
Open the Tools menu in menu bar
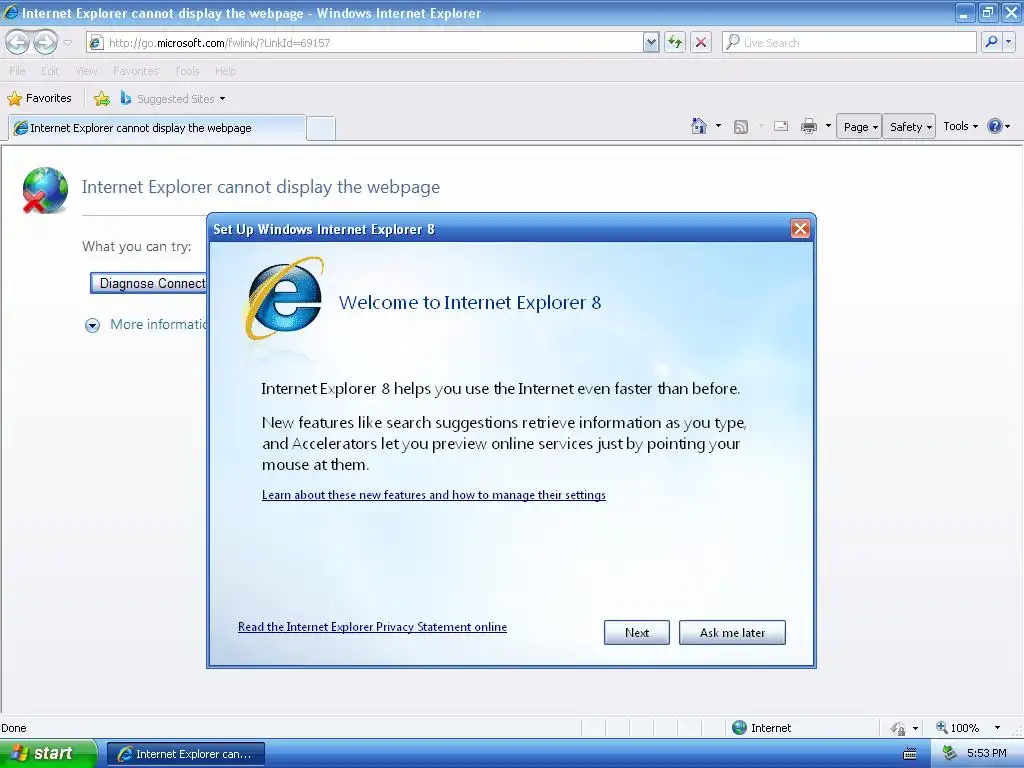187,71
